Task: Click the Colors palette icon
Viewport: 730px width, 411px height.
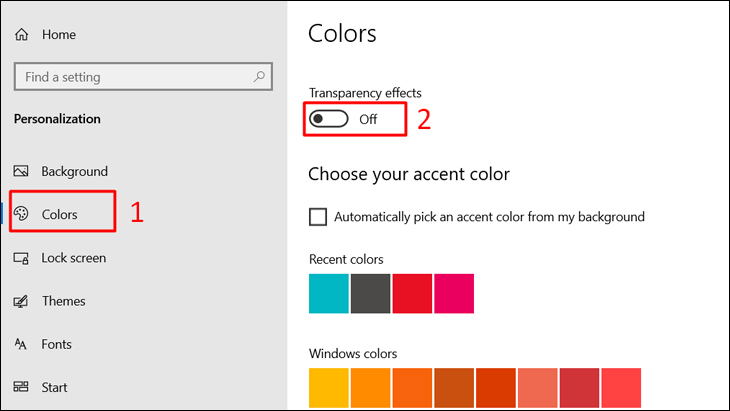Action: pos(21,214)
